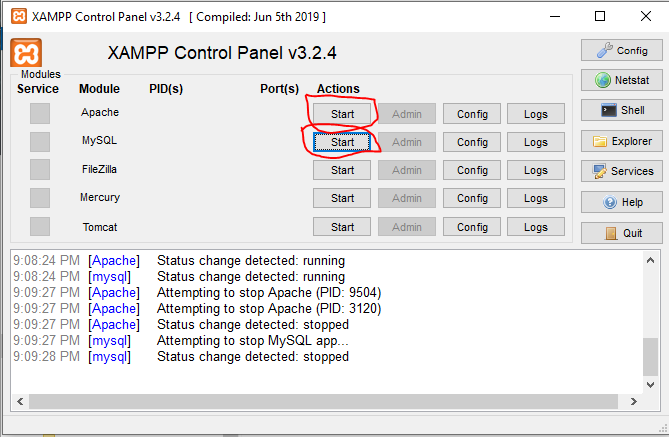Toggle the Tomcat service checkbox
The width and height of the screenshot is (669, 437).
click(40, 226)
